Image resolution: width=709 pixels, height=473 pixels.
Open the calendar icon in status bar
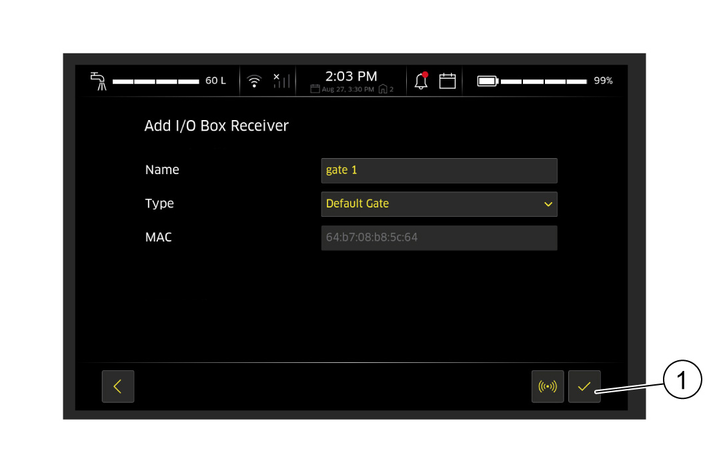[447, 81]
